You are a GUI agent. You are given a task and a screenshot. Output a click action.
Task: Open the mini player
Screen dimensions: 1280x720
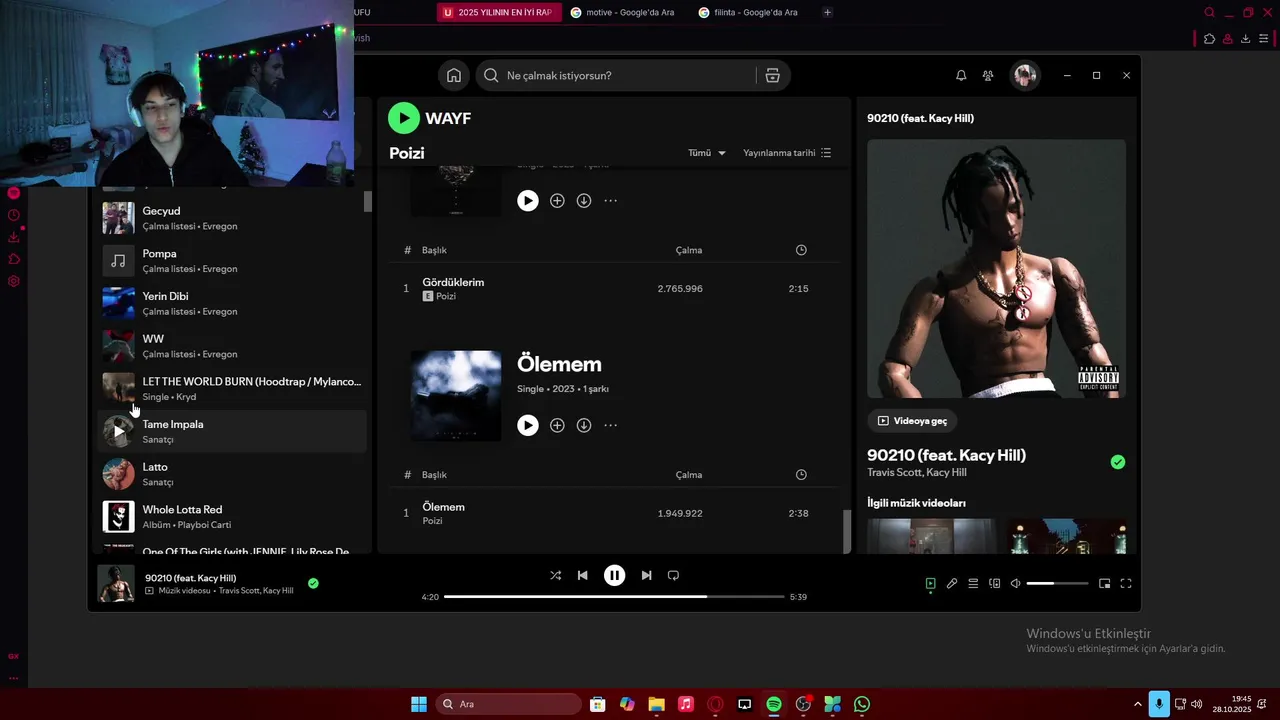[1105, 583]
